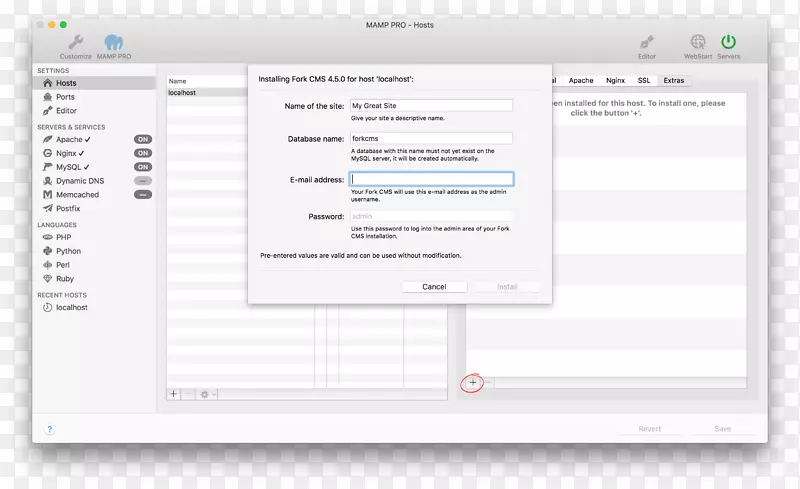Add a new host with plus button

coord(173,394)
